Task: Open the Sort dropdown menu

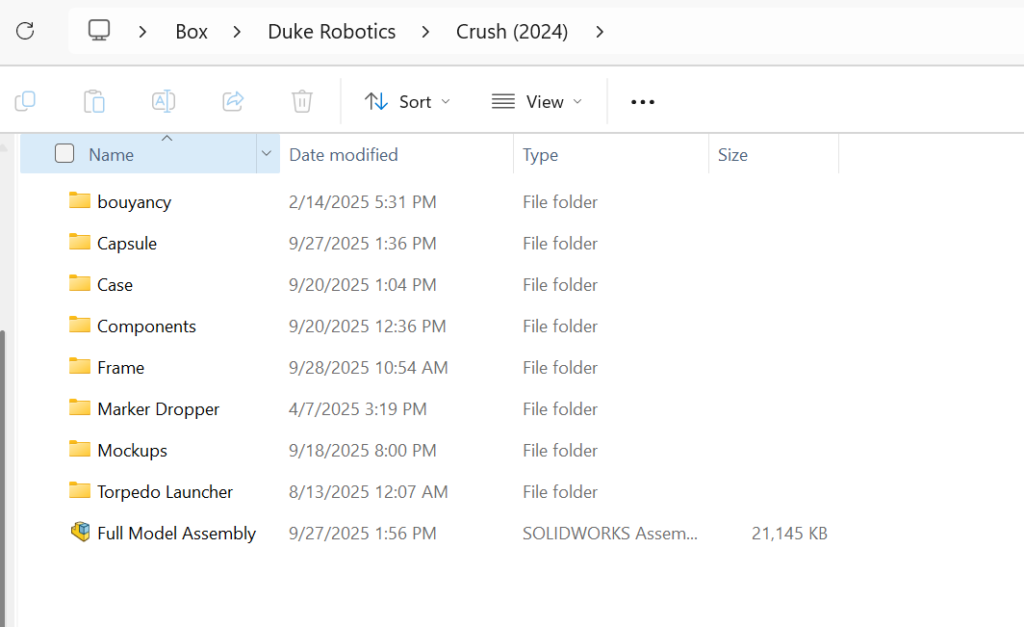Action: pyautogui.click(x=407, y=101)
